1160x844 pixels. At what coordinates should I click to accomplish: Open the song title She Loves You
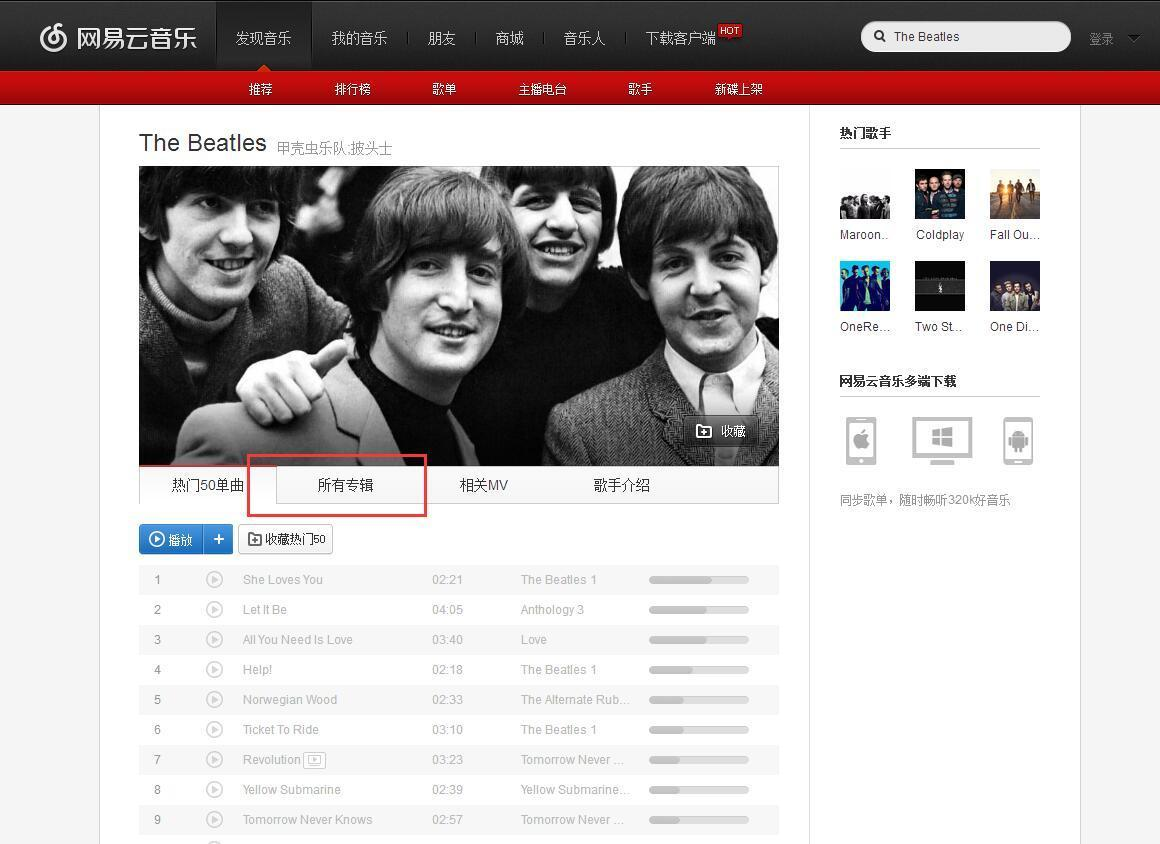click(283, 580)
